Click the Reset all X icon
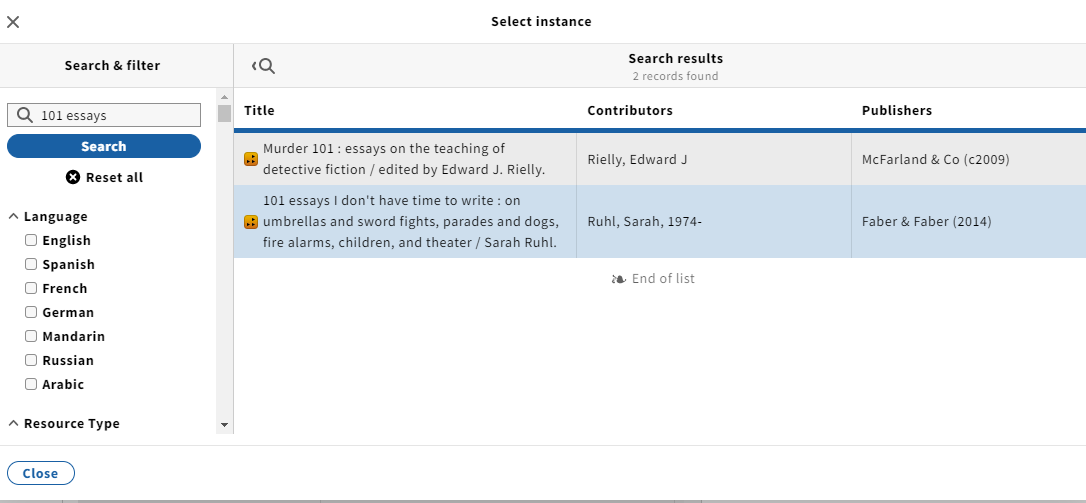 click(x=73, y=177)
